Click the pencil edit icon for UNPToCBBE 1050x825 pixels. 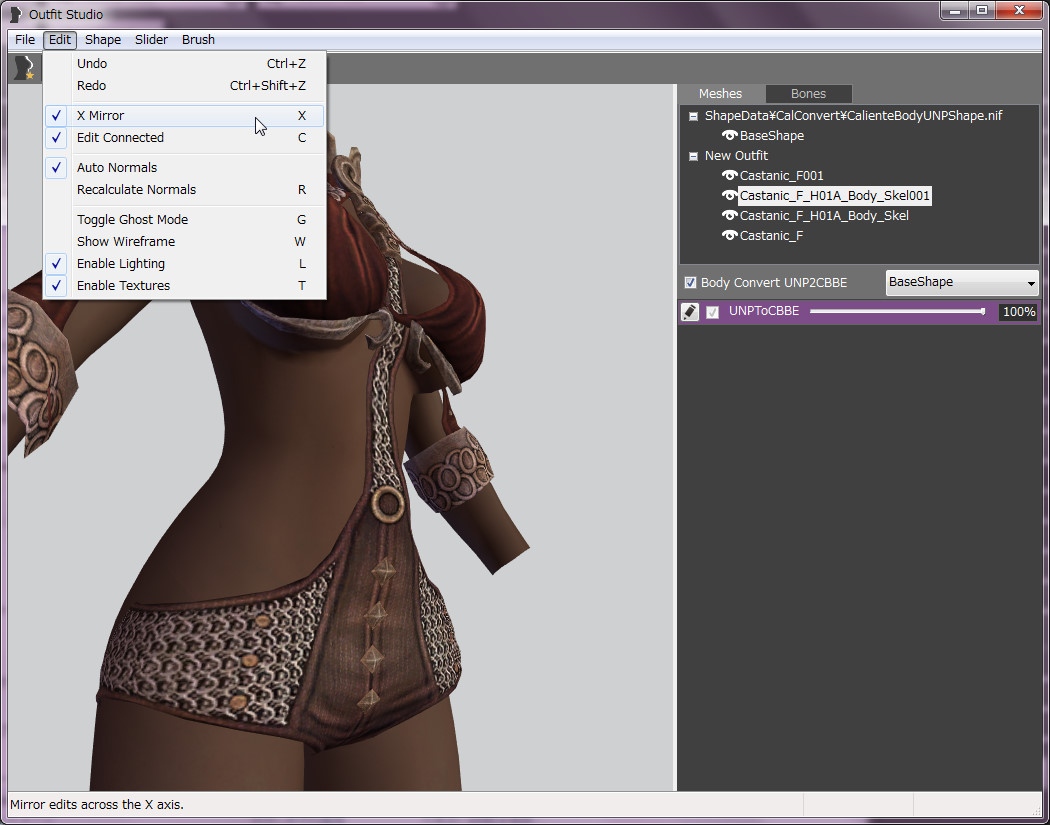click(690, 312)
